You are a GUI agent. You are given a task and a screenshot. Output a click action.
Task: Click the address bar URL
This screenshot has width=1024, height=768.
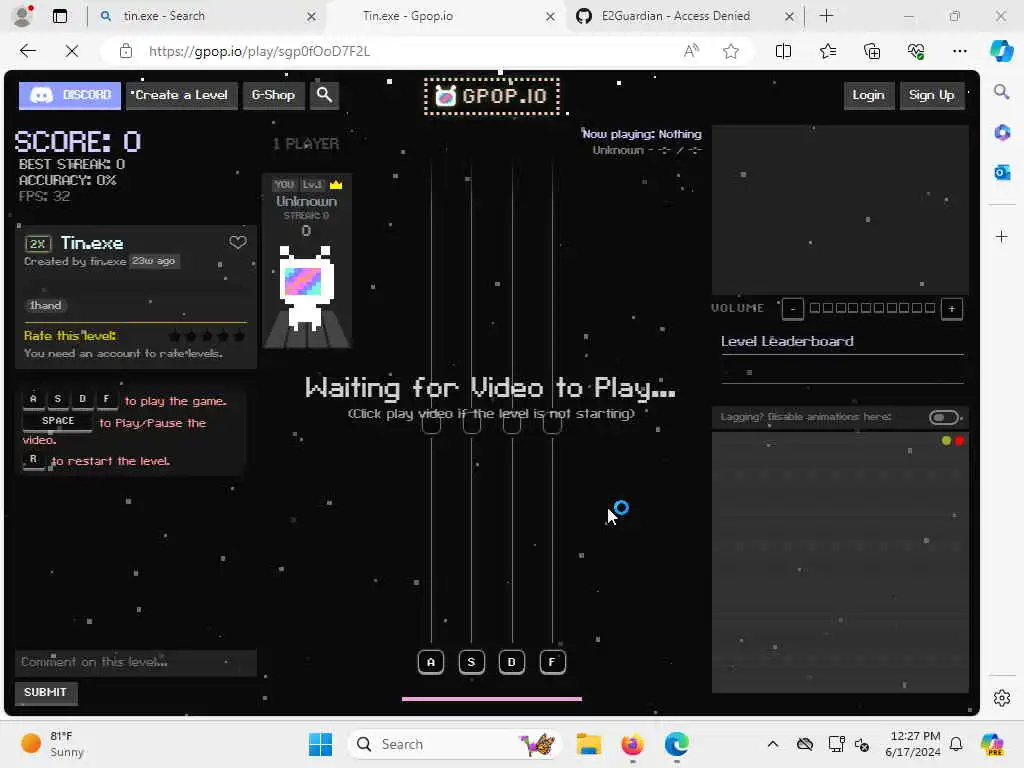point(259,51)
